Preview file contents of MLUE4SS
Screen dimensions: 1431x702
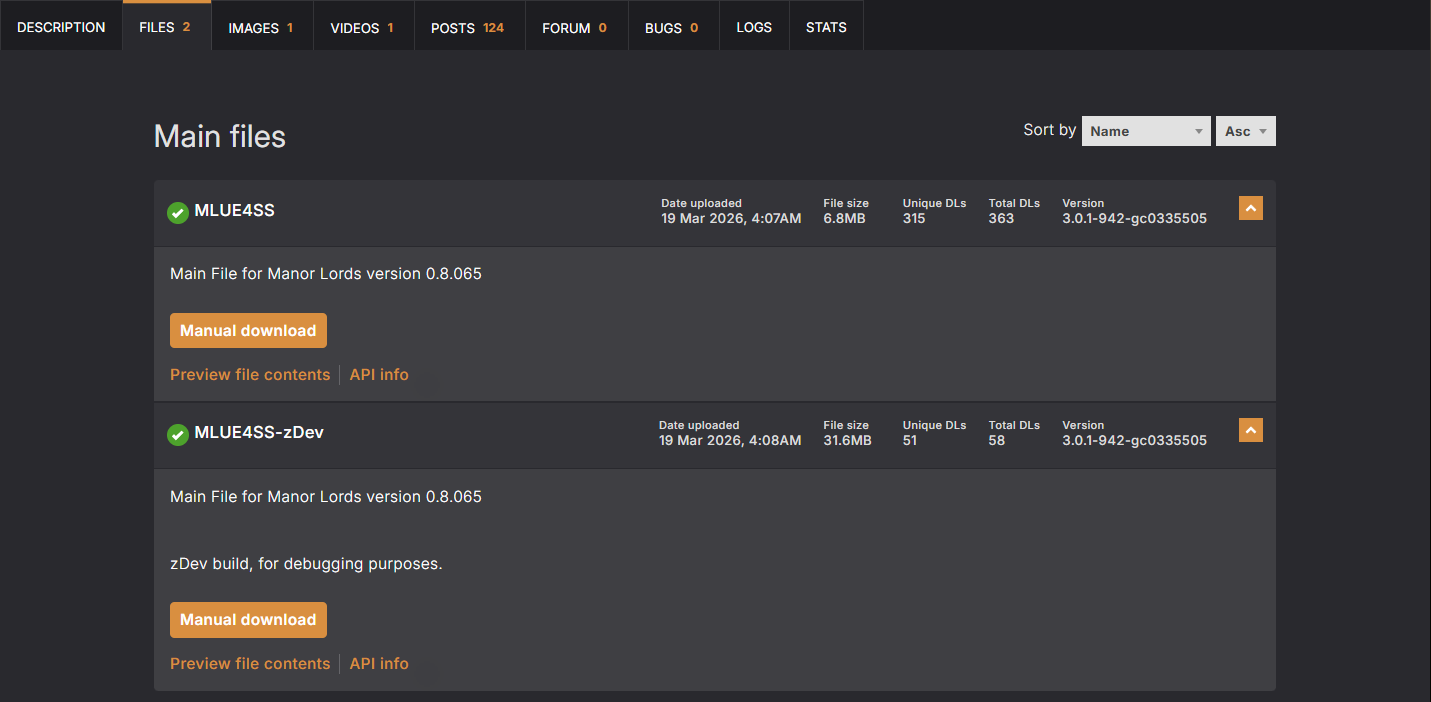(250, 375)
